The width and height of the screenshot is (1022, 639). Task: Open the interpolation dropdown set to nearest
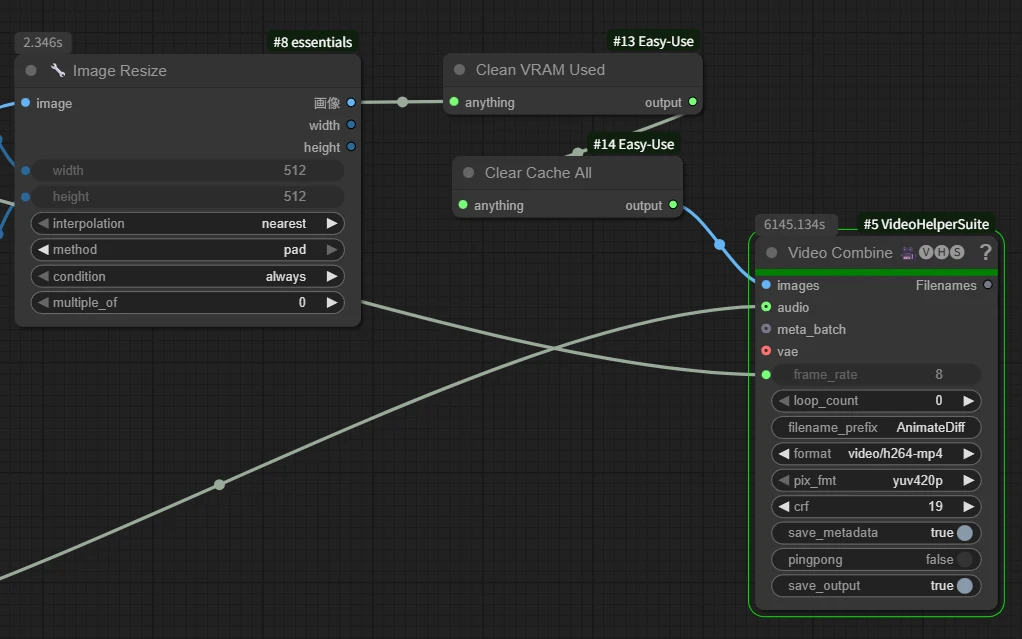click(187, 224)
